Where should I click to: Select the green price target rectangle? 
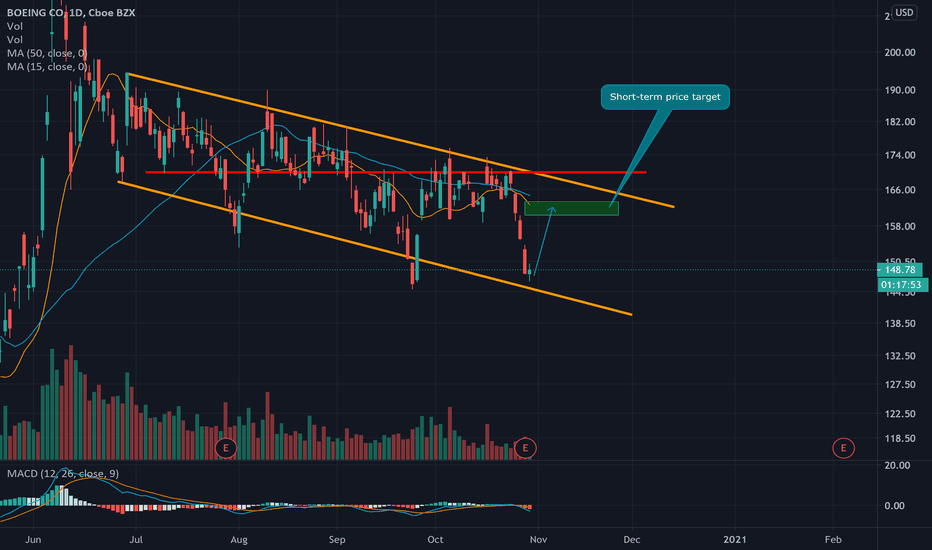coord(571,208)
